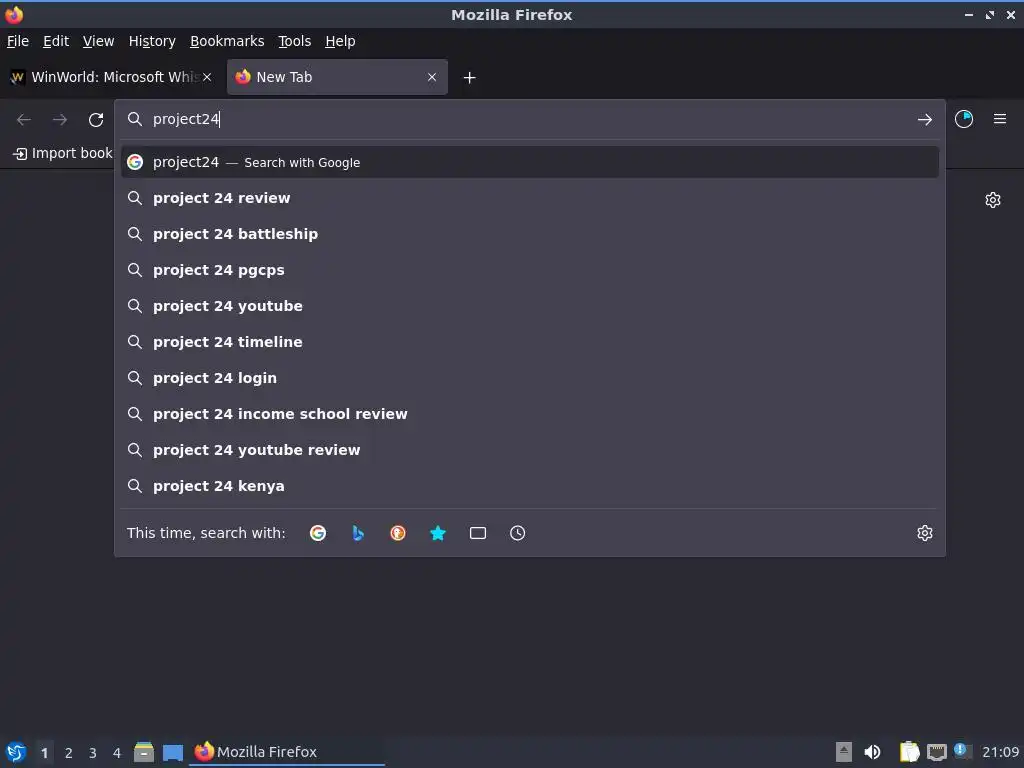Open the Tools menu
The image size is (1024, 768).
tap(294, 41)
